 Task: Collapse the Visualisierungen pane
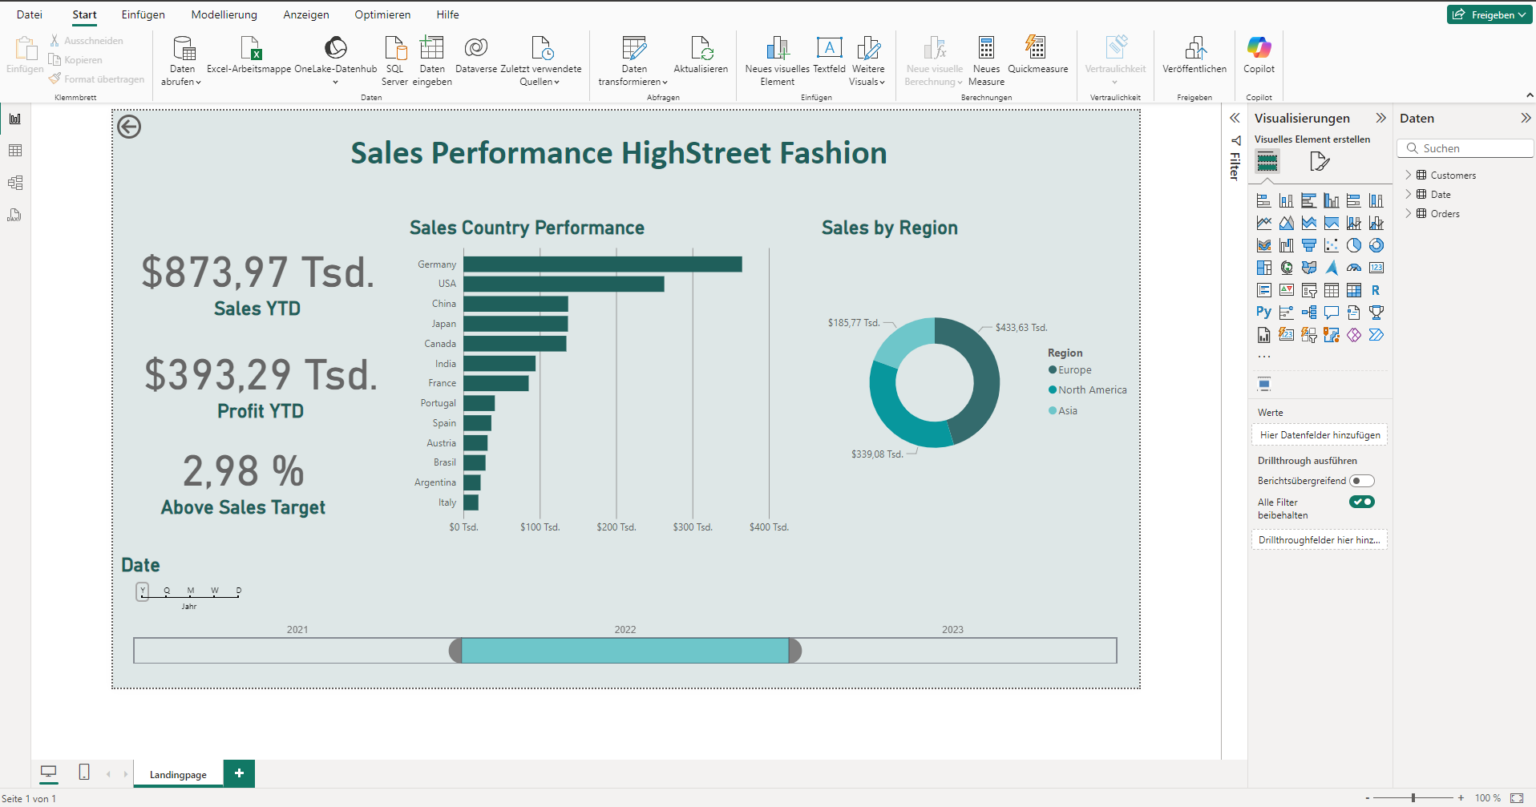[x=1381, y=118]
